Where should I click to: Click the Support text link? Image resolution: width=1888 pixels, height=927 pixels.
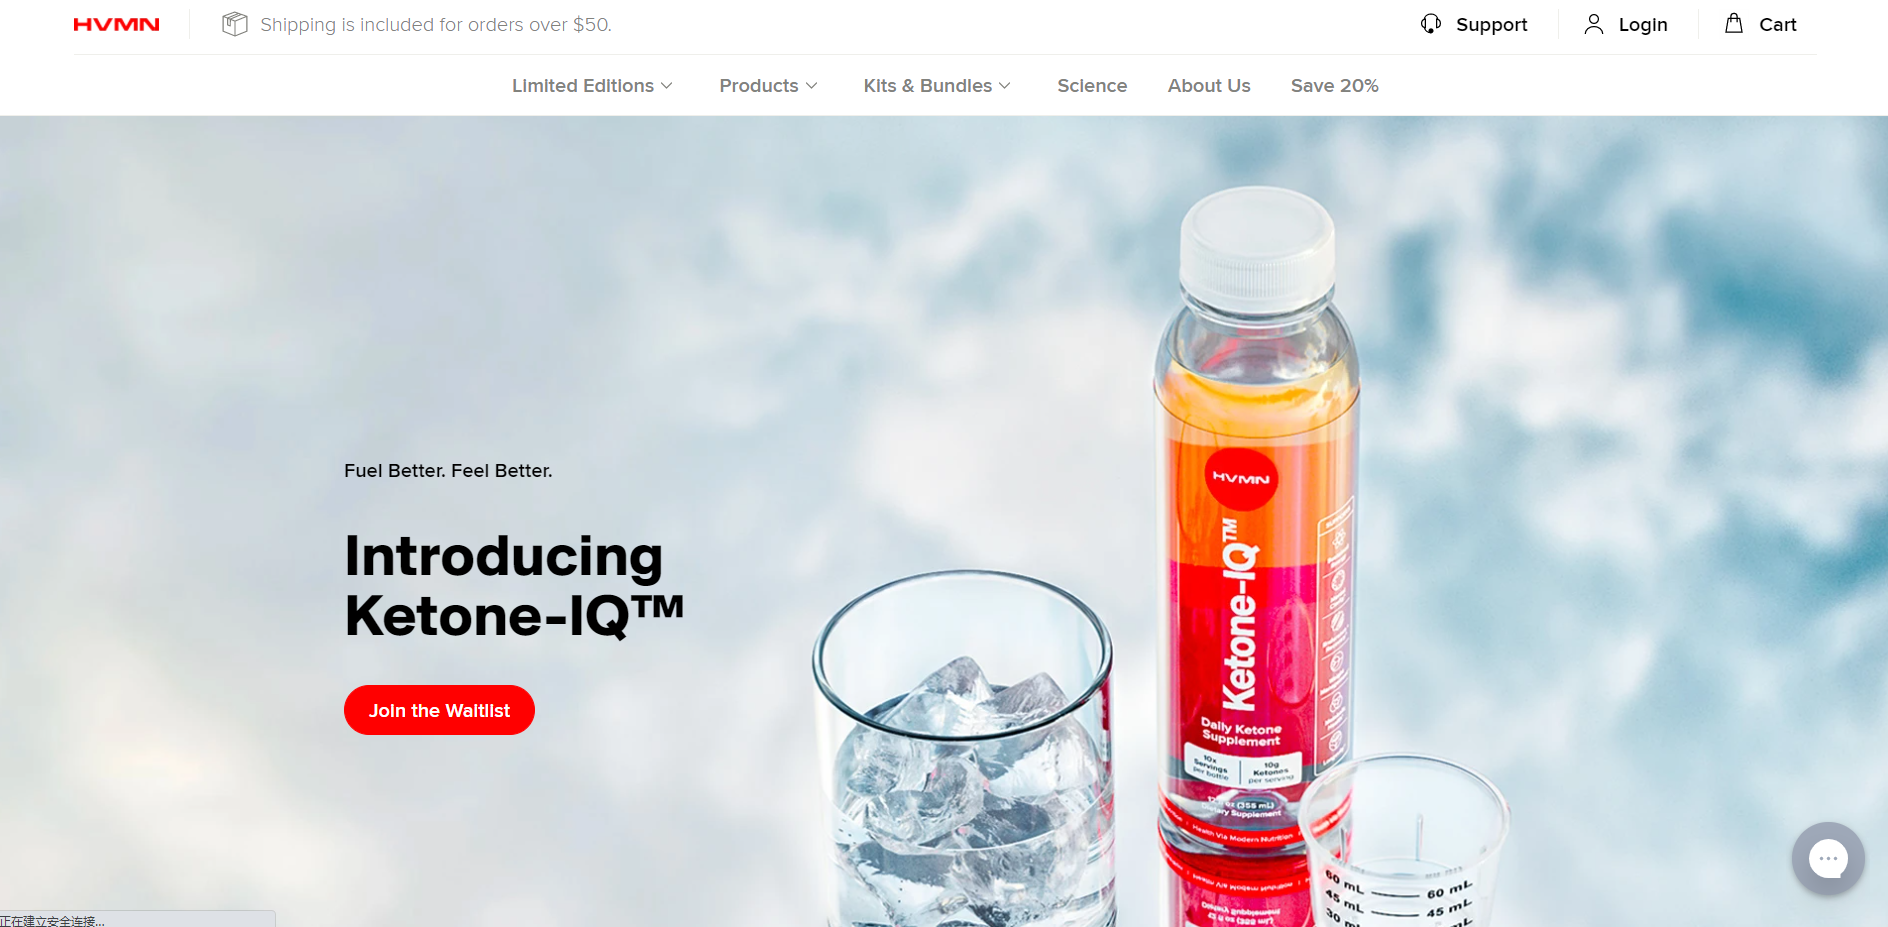coord(1491,24)
